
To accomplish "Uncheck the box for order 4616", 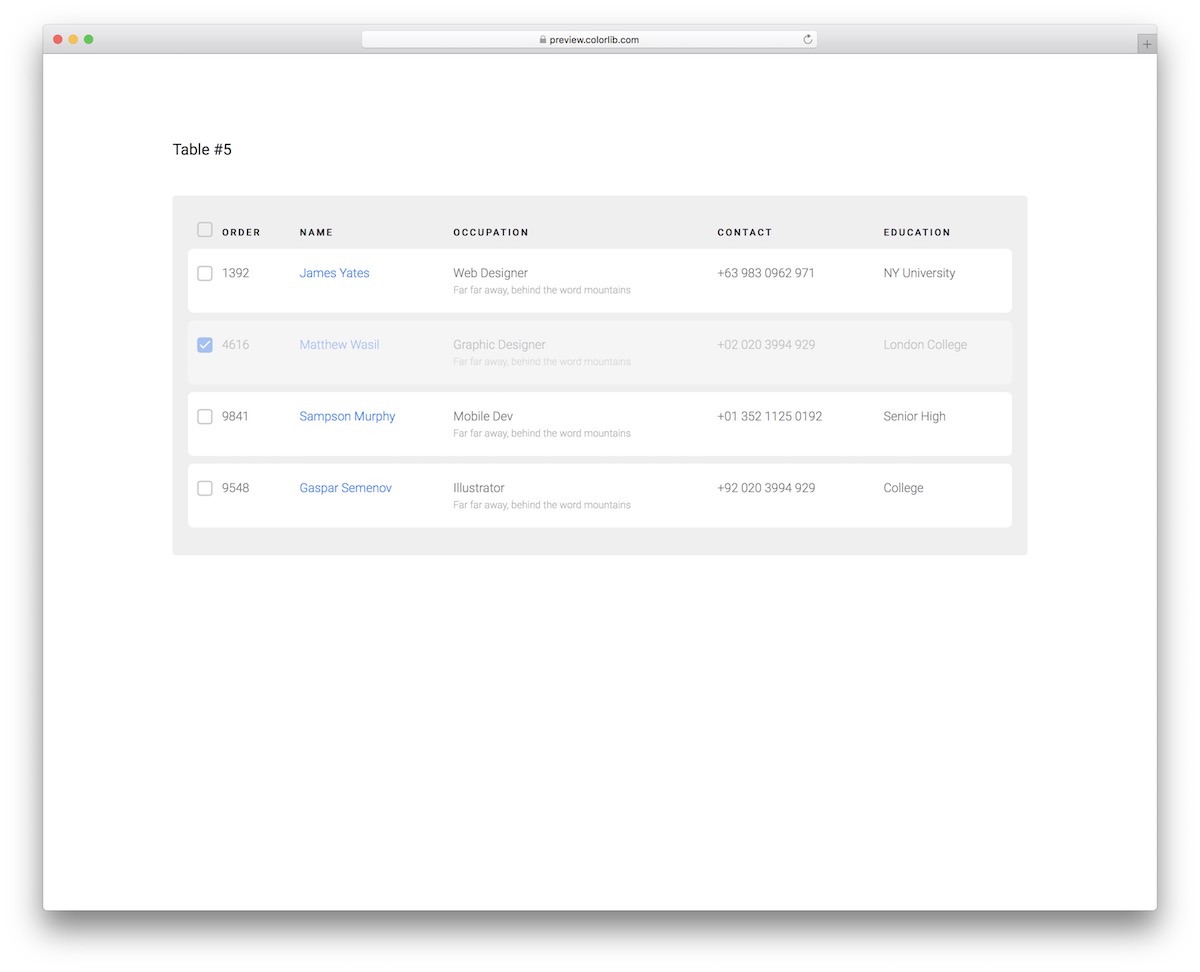I will [x=205, y=345].
